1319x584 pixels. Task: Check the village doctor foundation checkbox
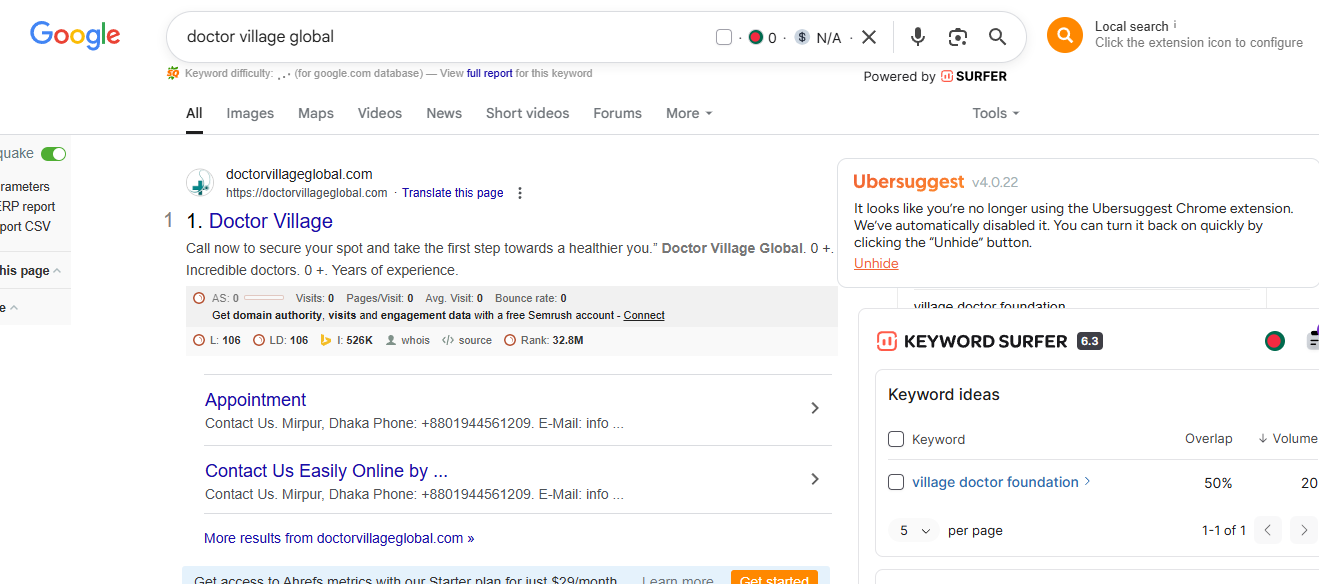pos(896,482)
